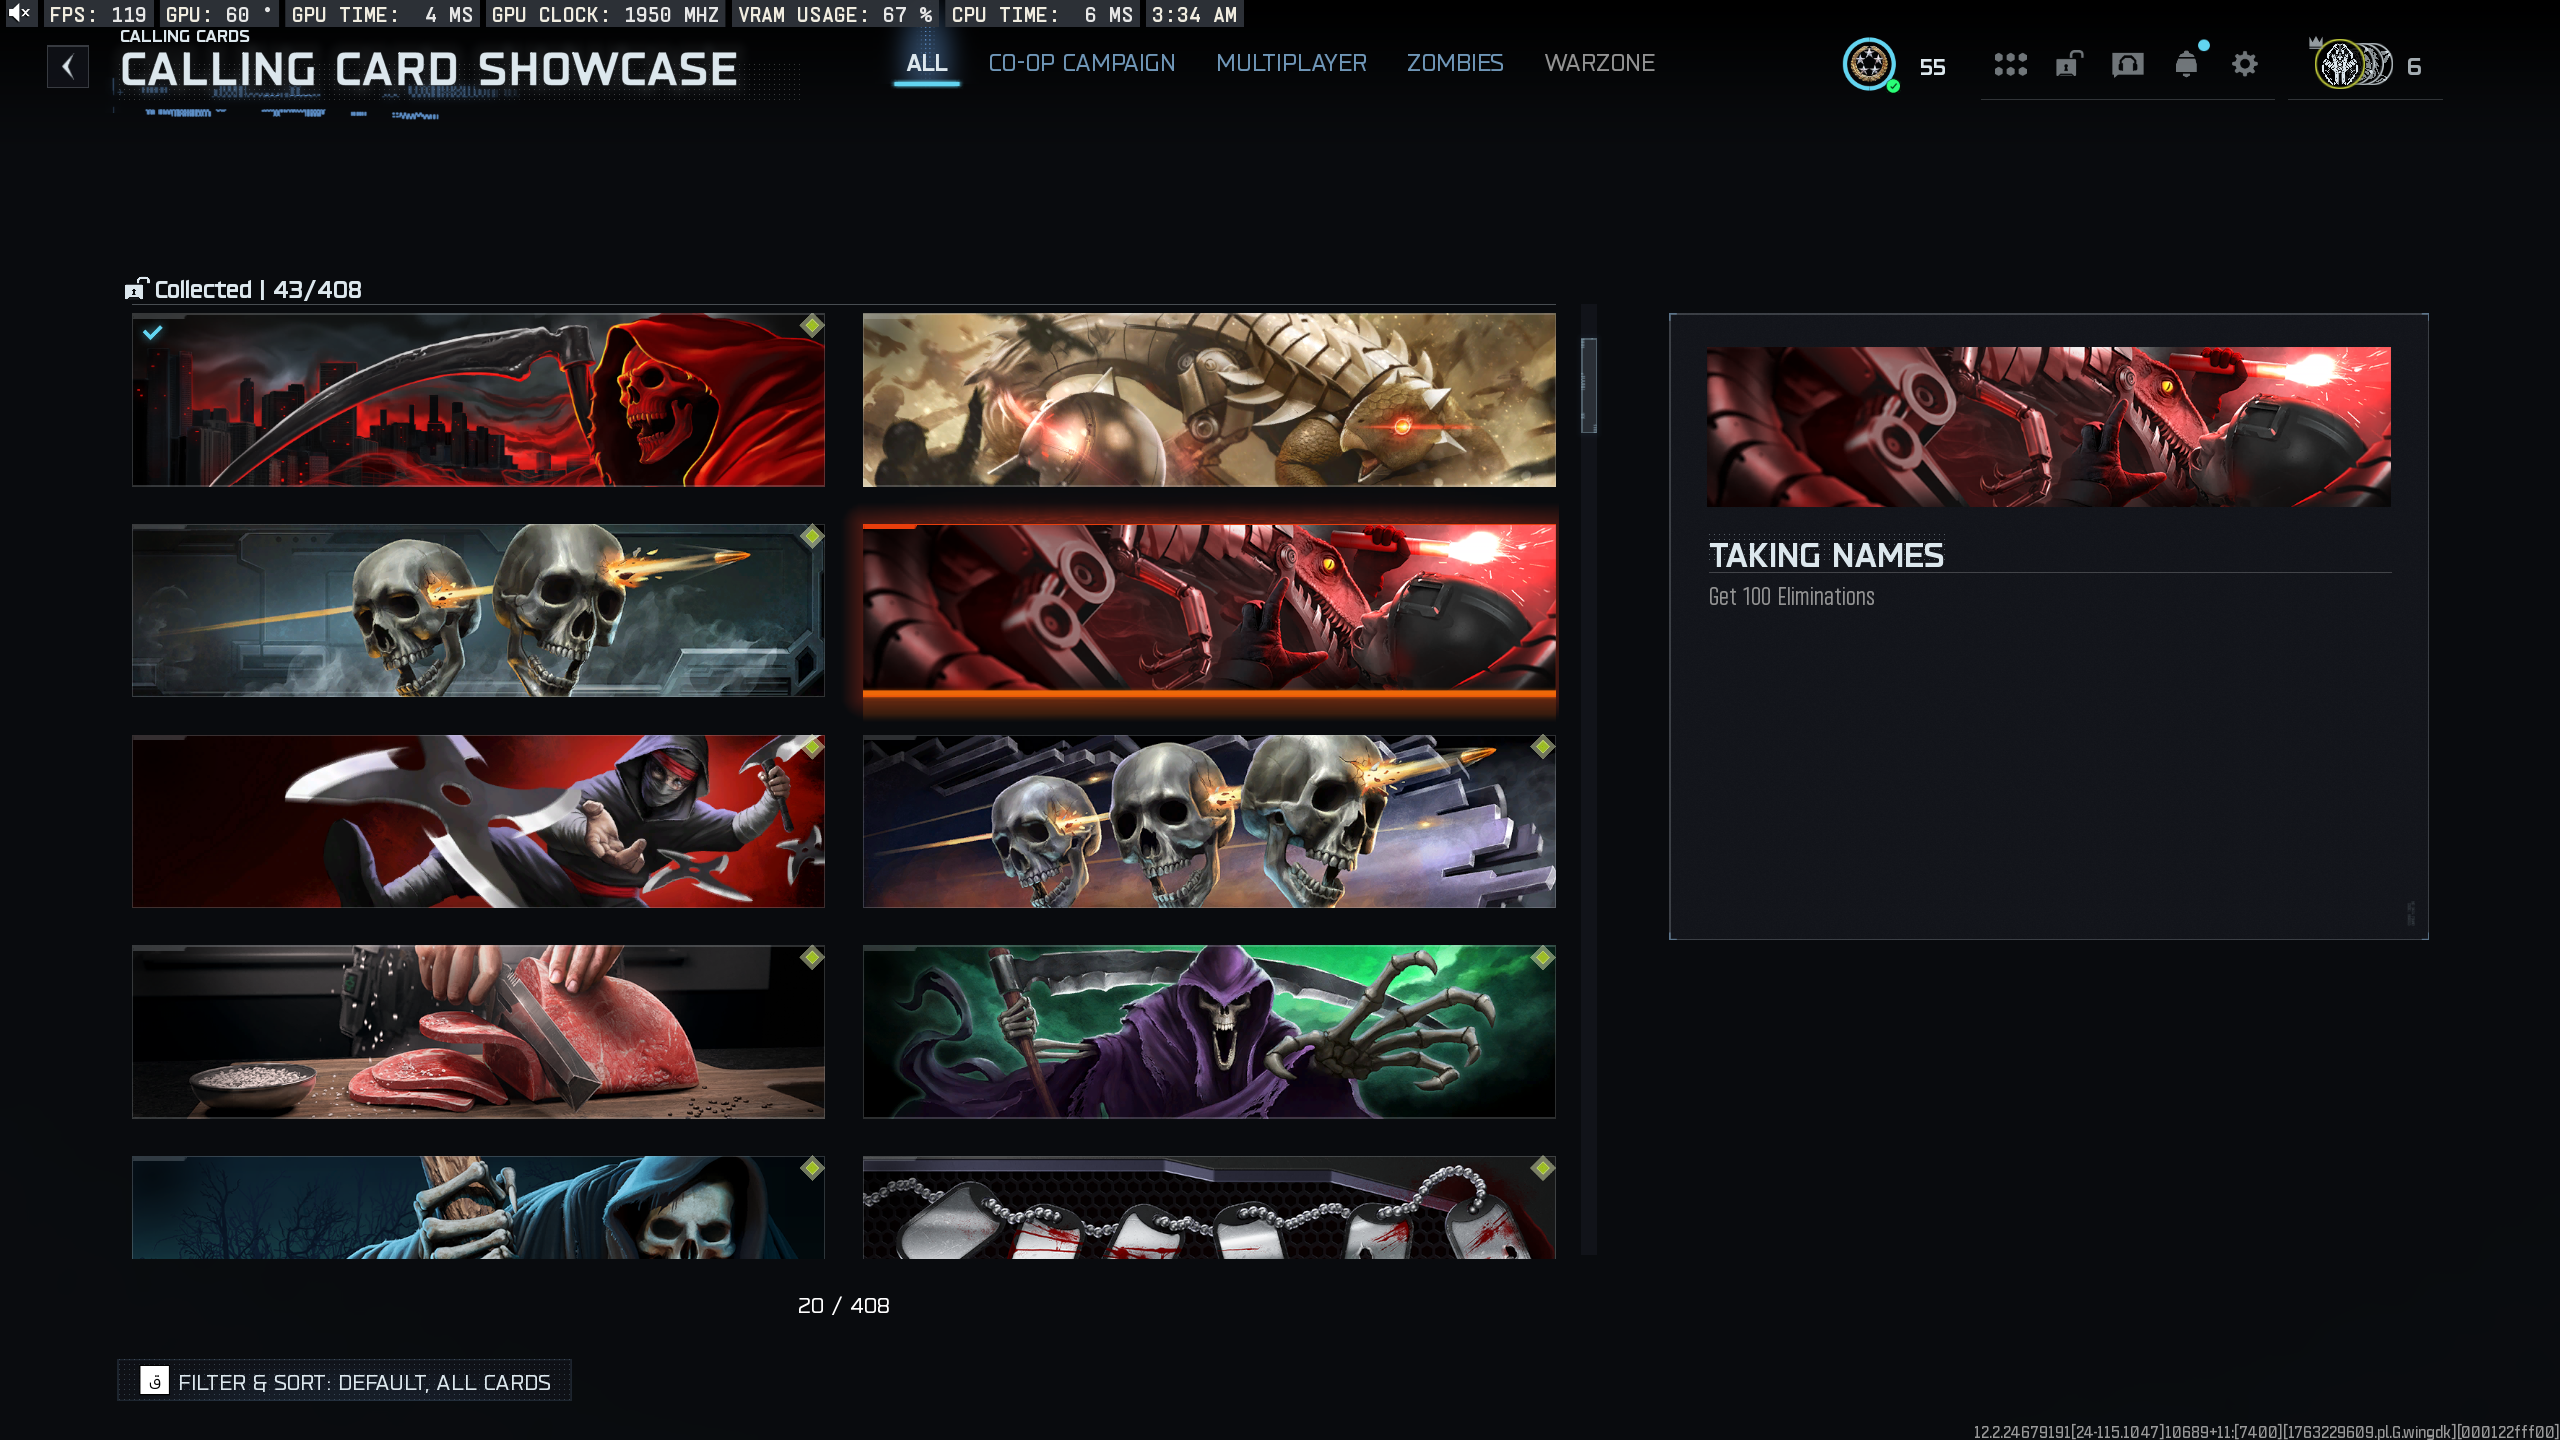Select the butcher slicing meat calling card
The image size is (2560, 1440).
click(478, 1032)
